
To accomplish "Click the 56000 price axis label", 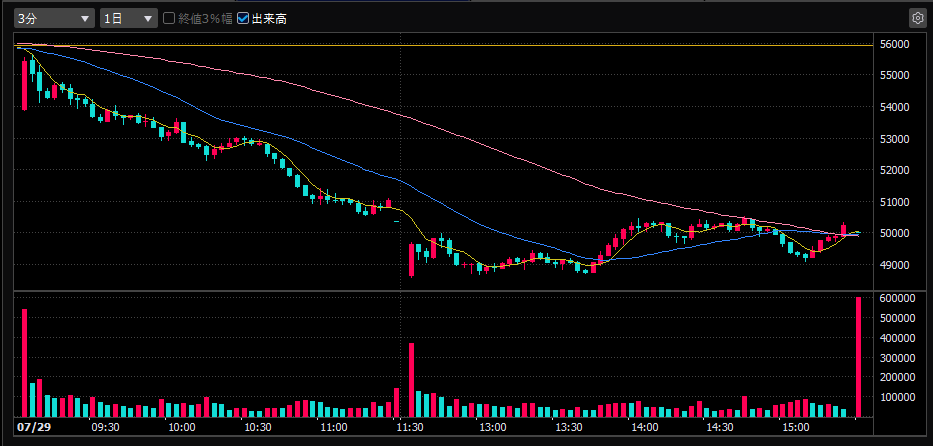I will coord(894,44).
